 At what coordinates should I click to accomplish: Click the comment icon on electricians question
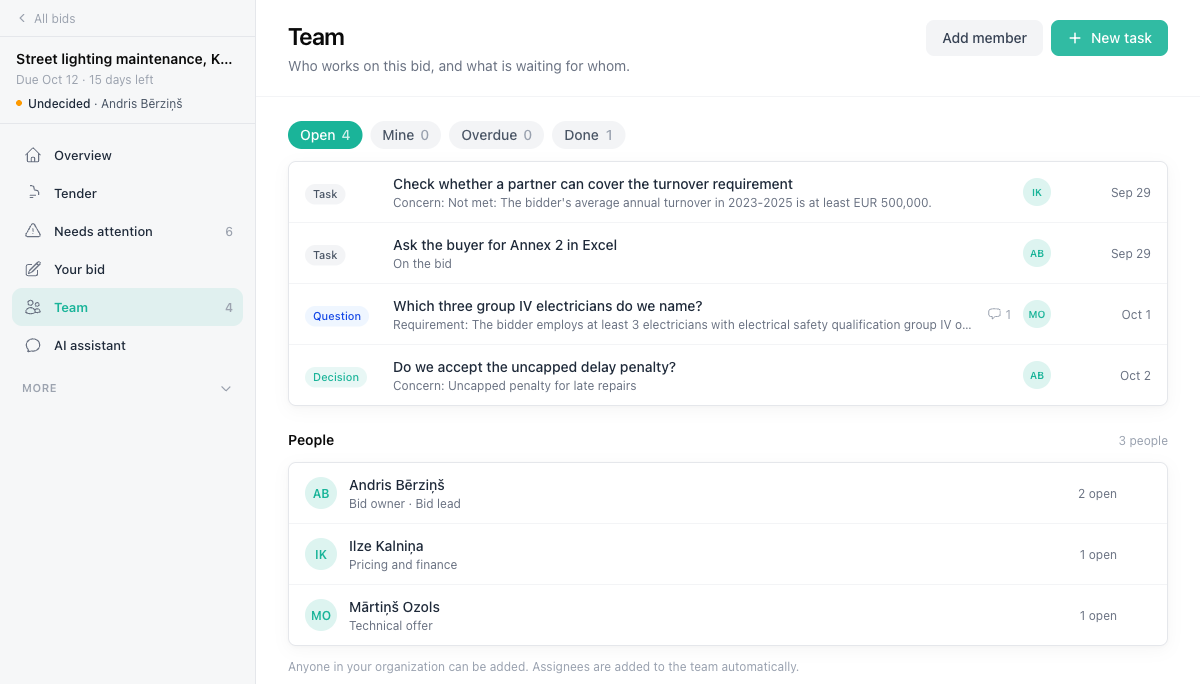(x=994, y=314)
